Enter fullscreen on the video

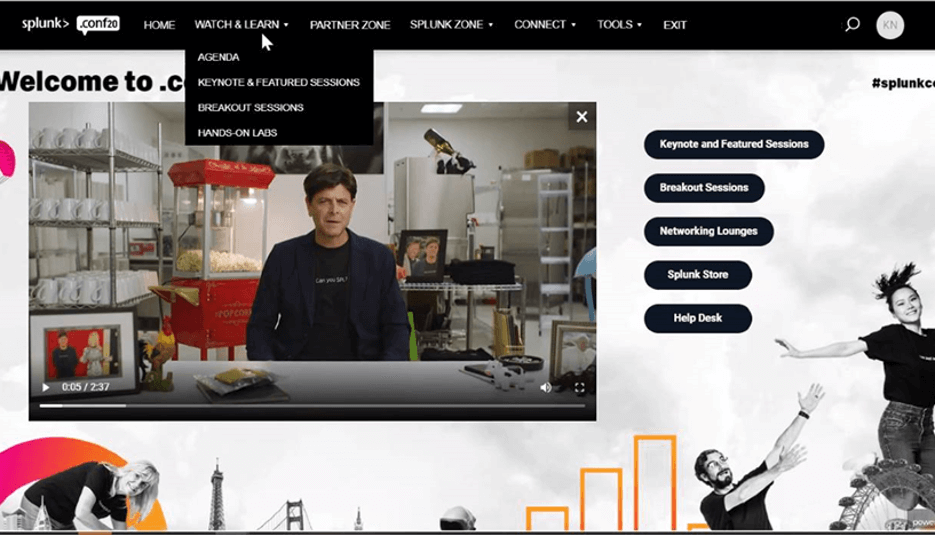pyautogui.click(x=579, y=388)
